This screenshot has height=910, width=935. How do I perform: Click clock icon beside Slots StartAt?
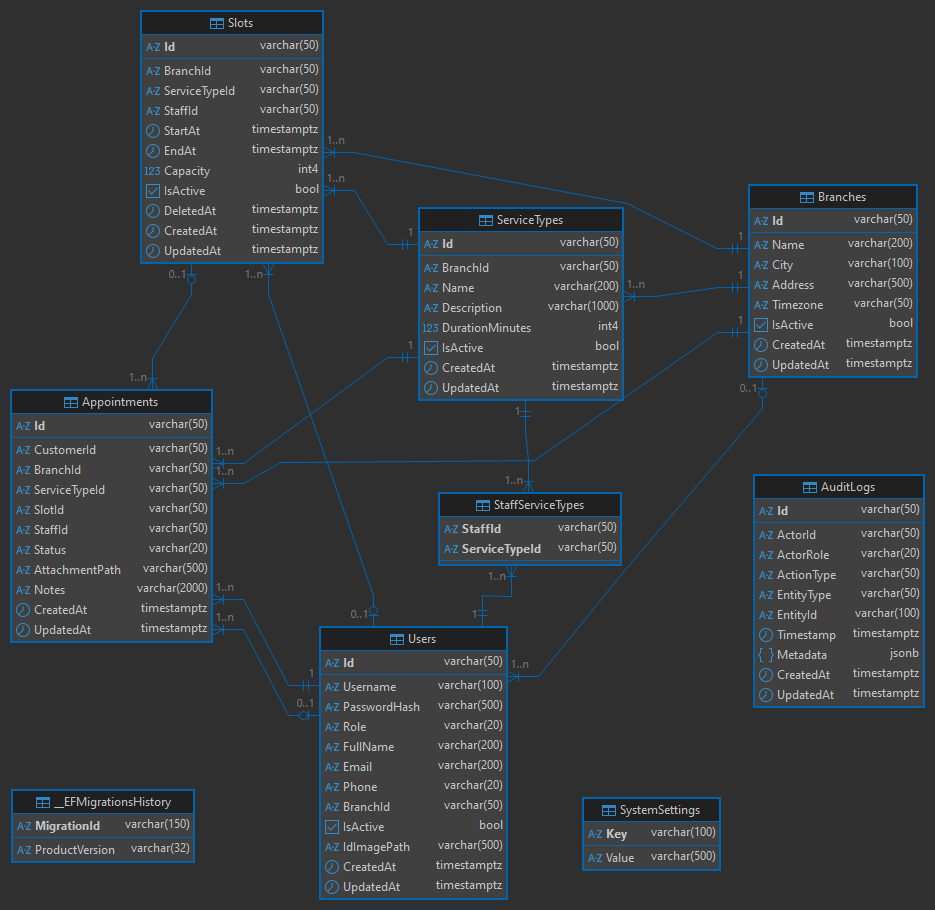click(x=153, y=131)
